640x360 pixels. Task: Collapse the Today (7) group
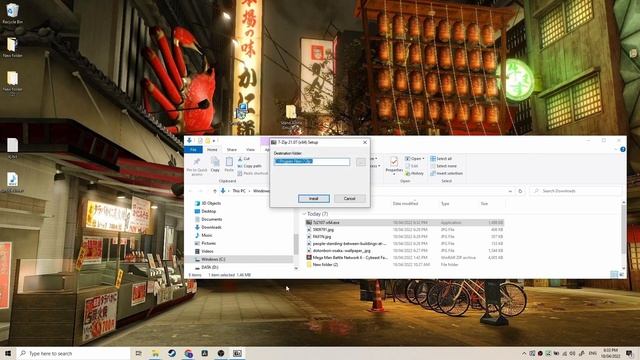(304, 214)
